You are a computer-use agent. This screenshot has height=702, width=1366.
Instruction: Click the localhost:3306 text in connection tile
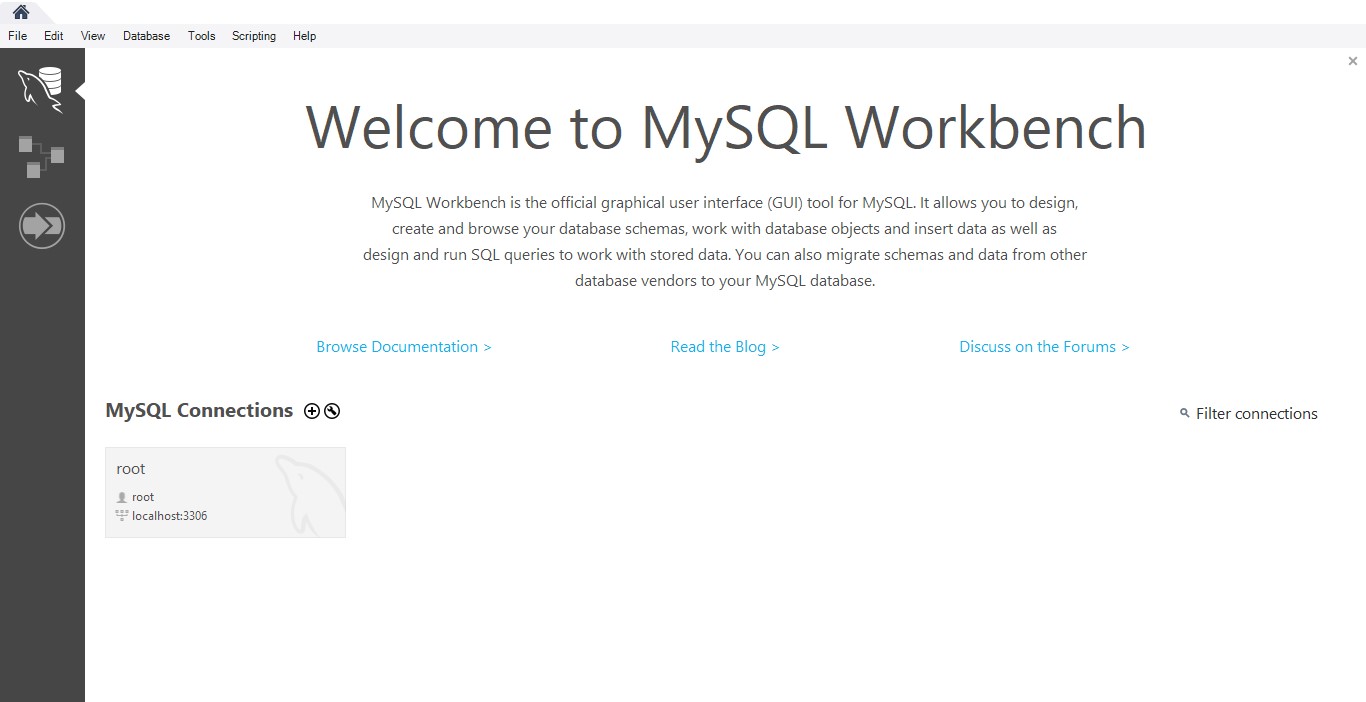point(170,516)
